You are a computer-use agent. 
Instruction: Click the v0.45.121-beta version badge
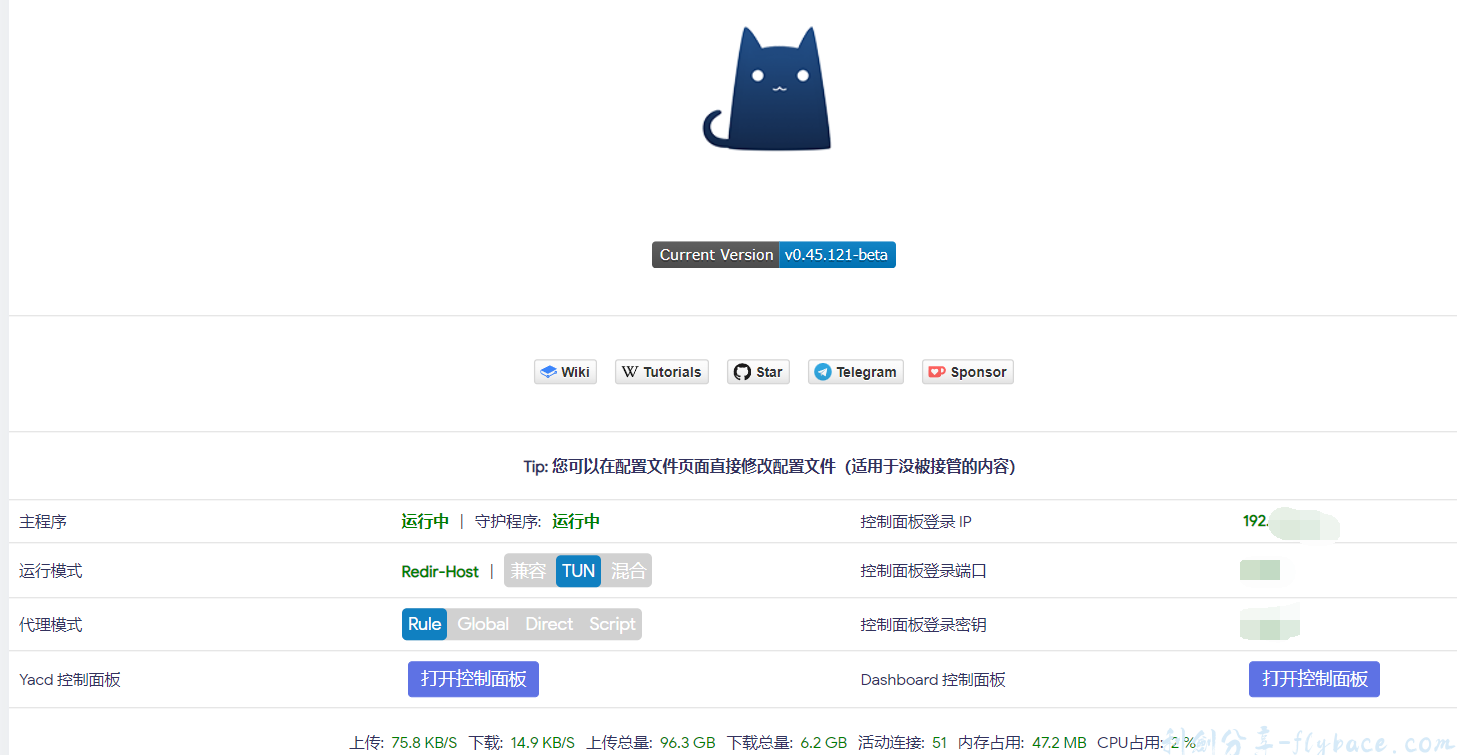(x=836, y=255)
